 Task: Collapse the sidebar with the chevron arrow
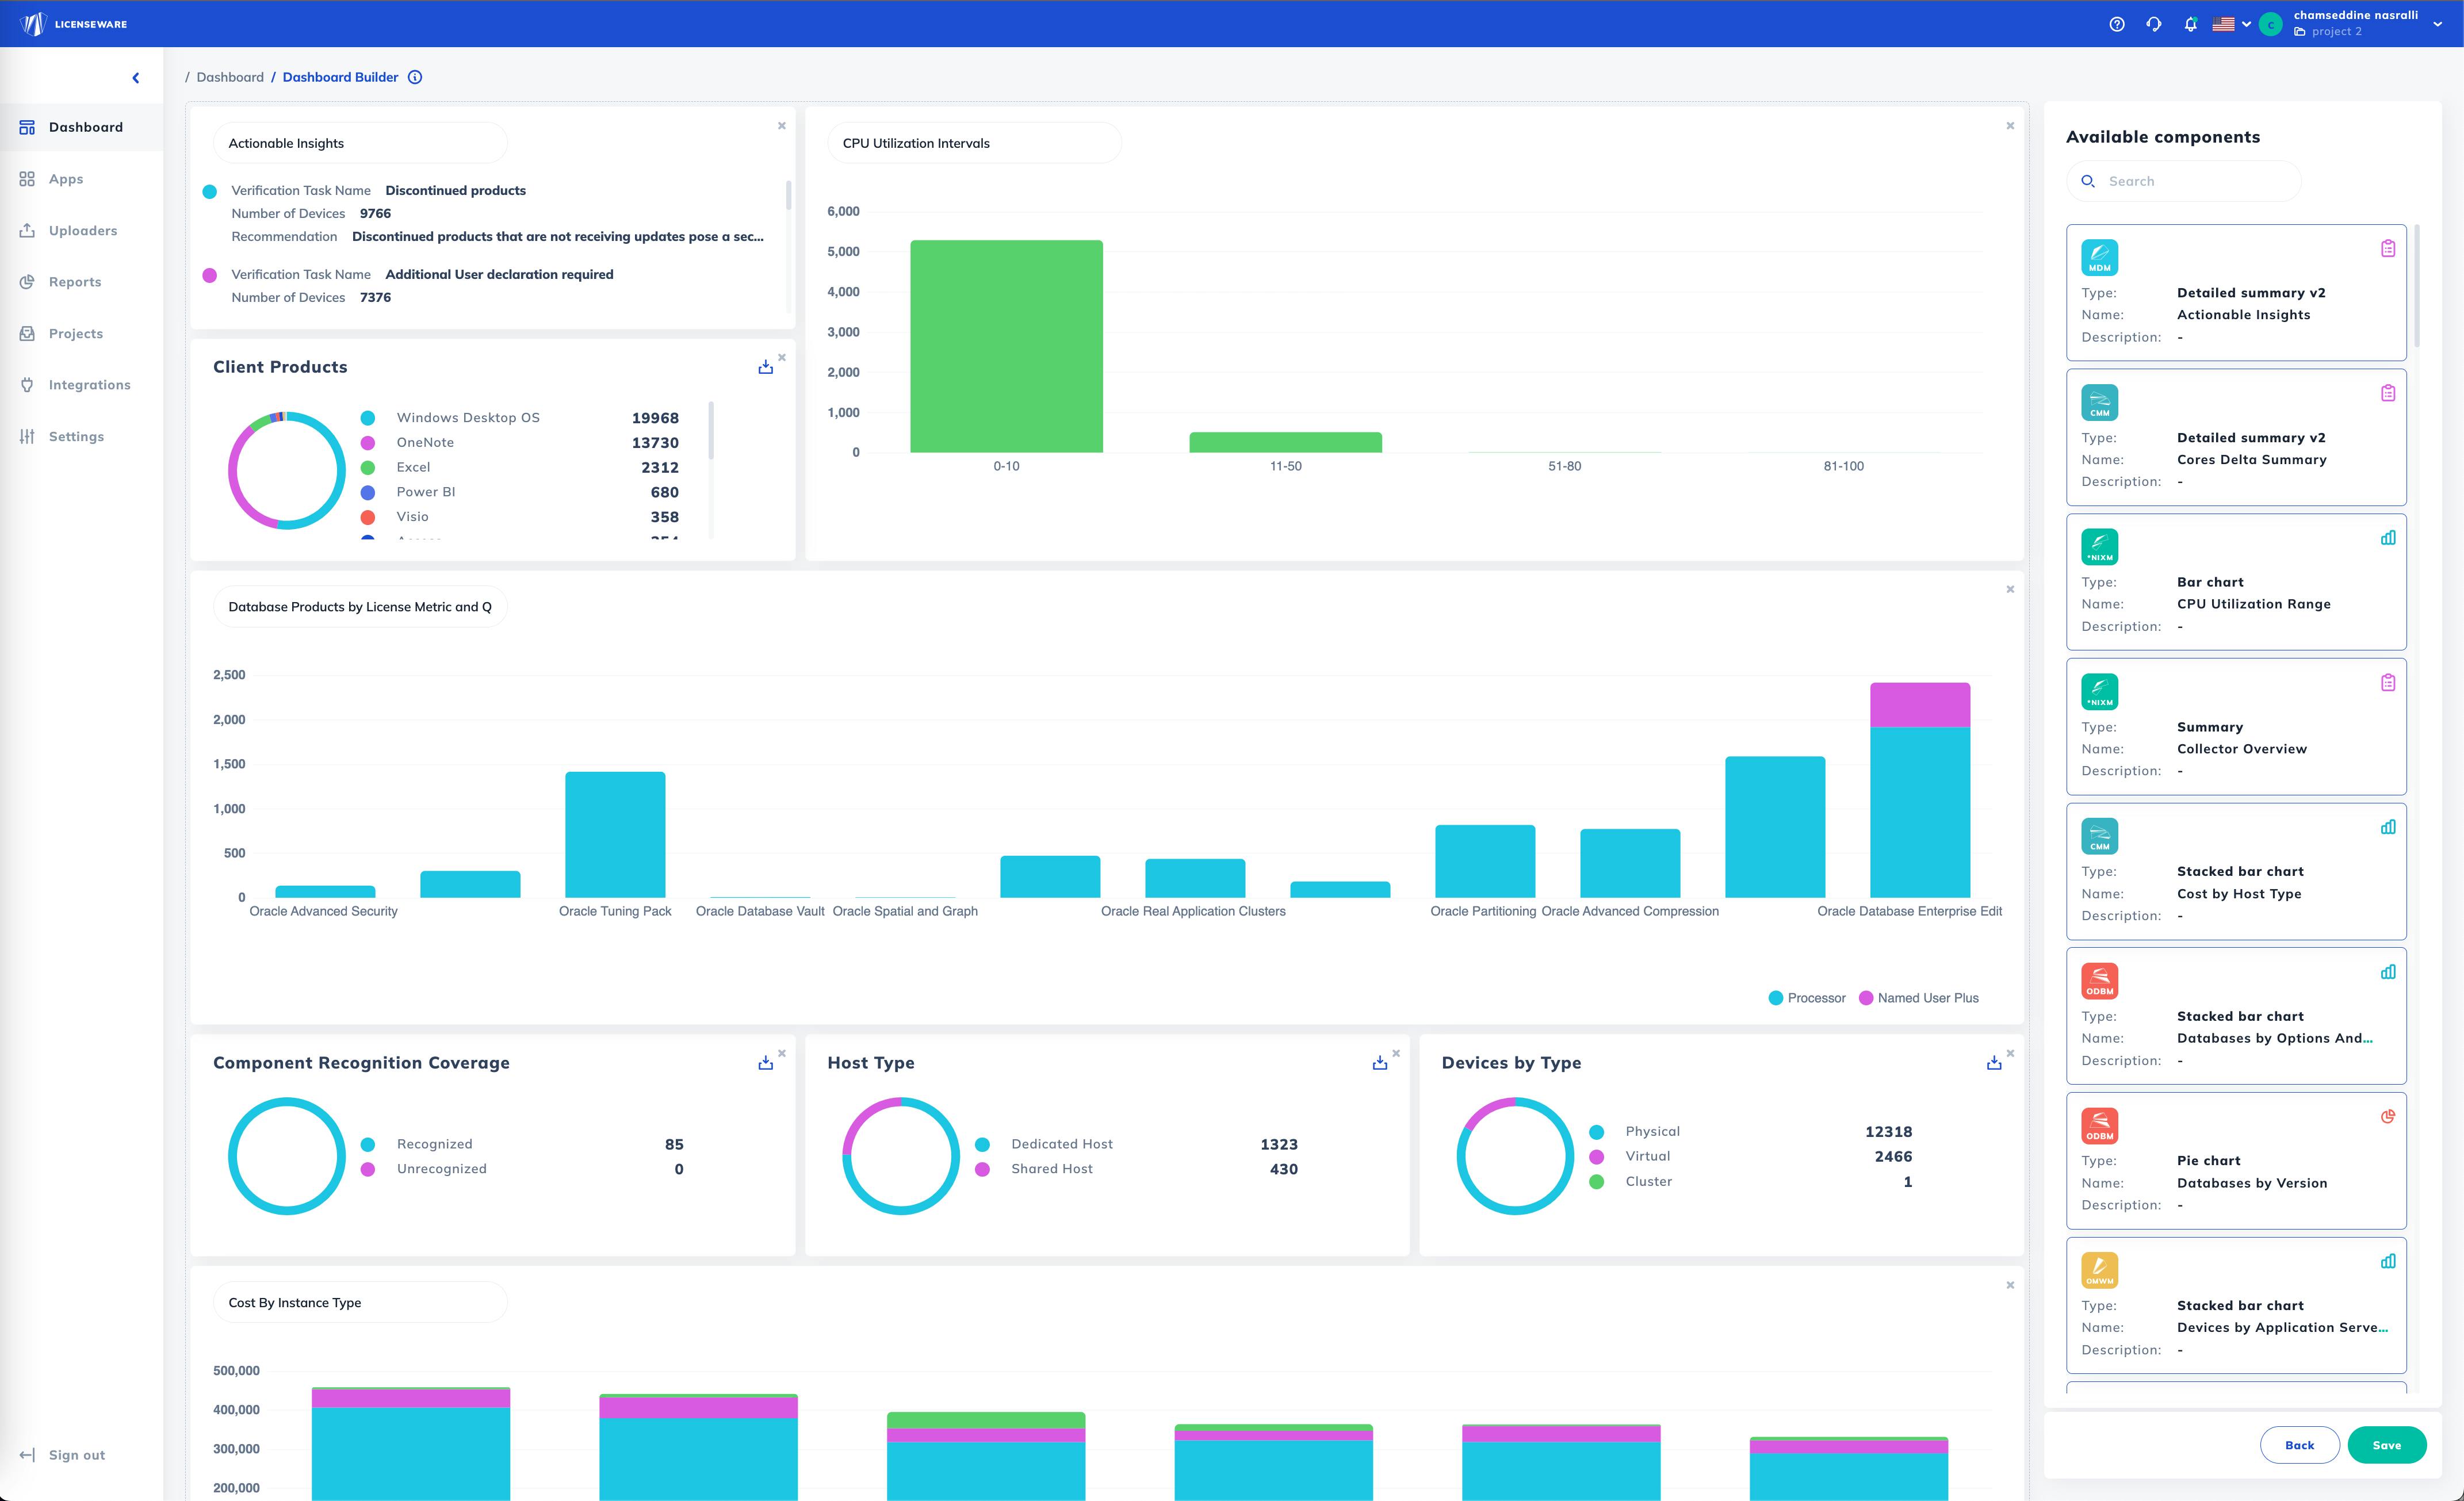click(136, 78)
